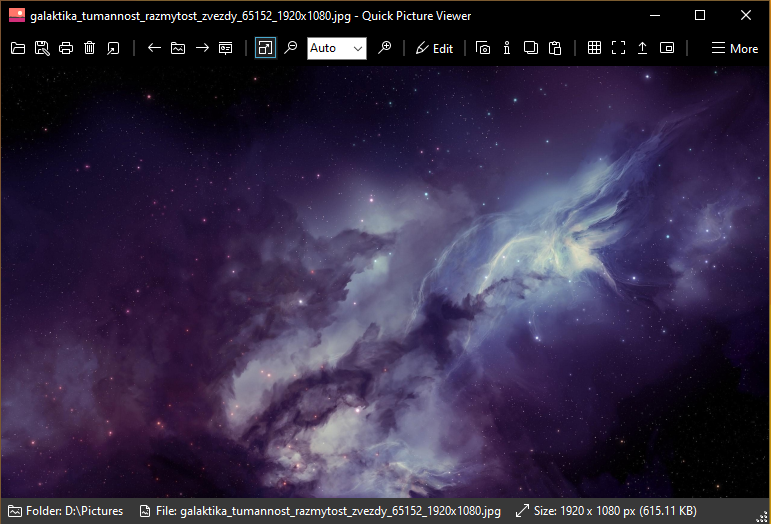Maximize the Quick Picture Viewer window
The height and width of the screenshot is (524, 771).
tap(700, 15)
